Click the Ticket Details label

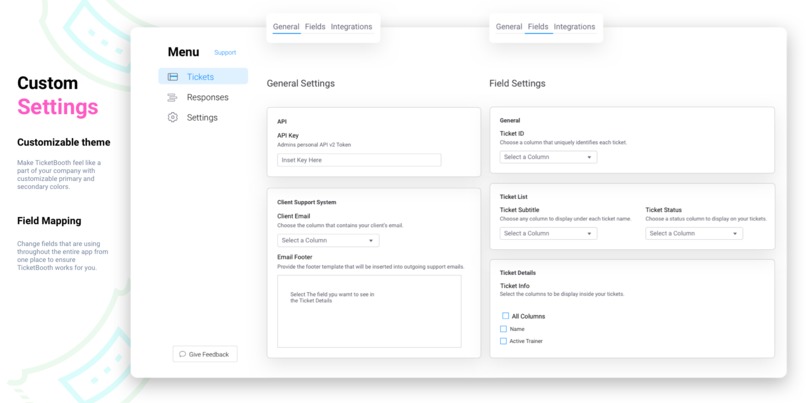[518, 273]
